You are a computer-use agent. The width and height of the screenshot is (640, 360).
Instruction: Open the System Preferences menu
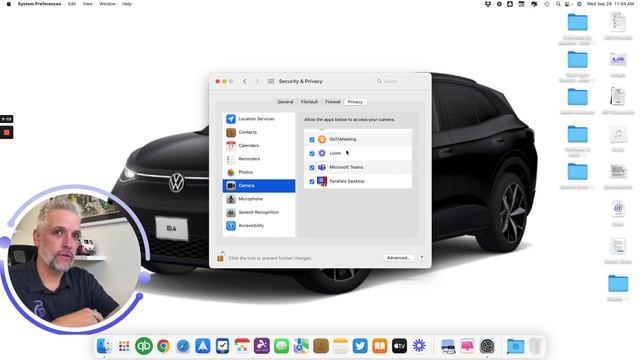click(39, 4)
